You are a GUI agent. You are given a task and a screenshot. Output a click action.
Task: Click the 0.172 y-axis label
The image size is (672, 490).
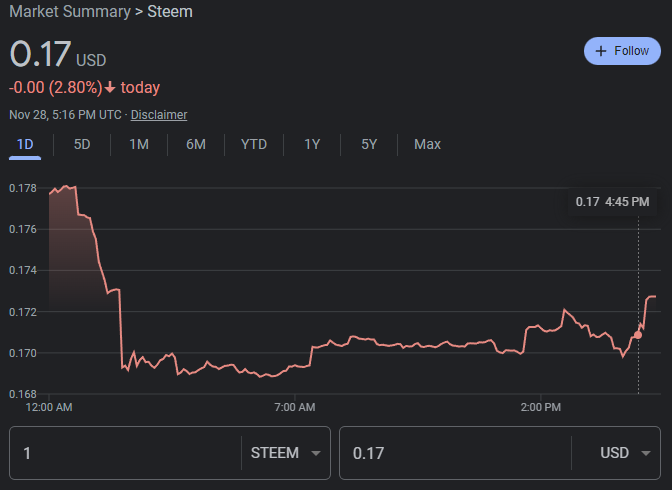pos(23,312)
